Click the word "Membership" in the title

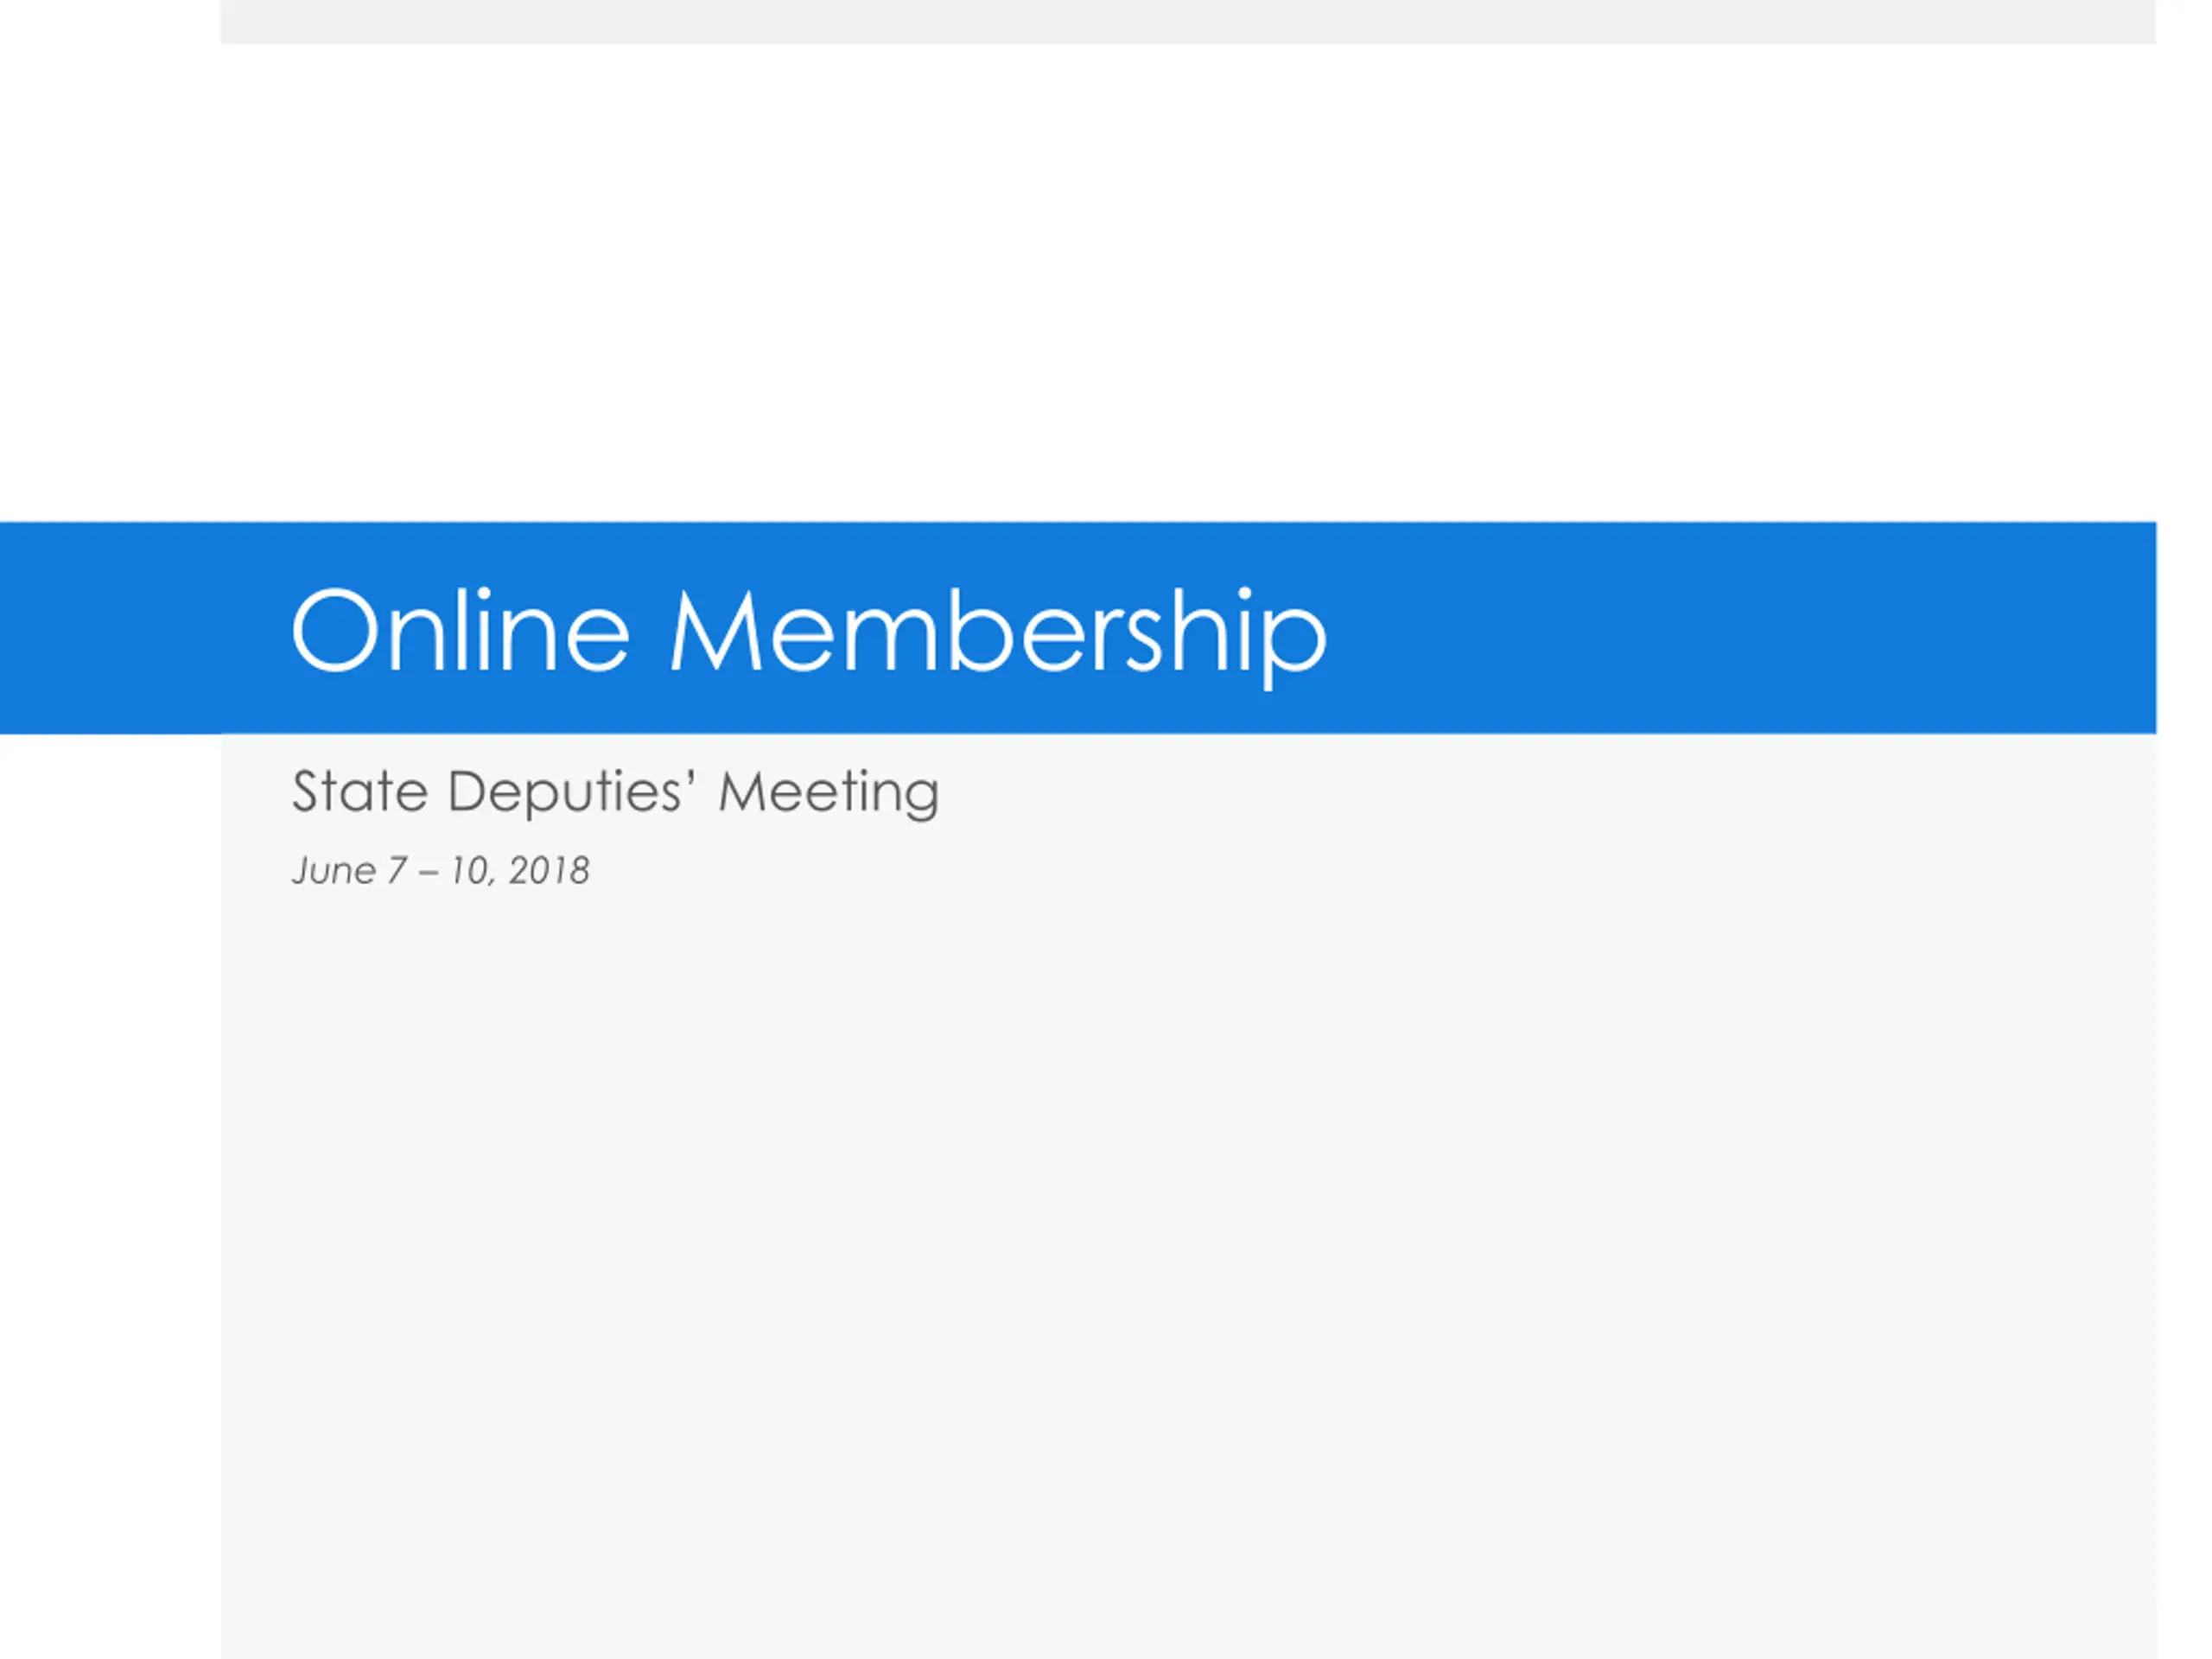(998, 632)
